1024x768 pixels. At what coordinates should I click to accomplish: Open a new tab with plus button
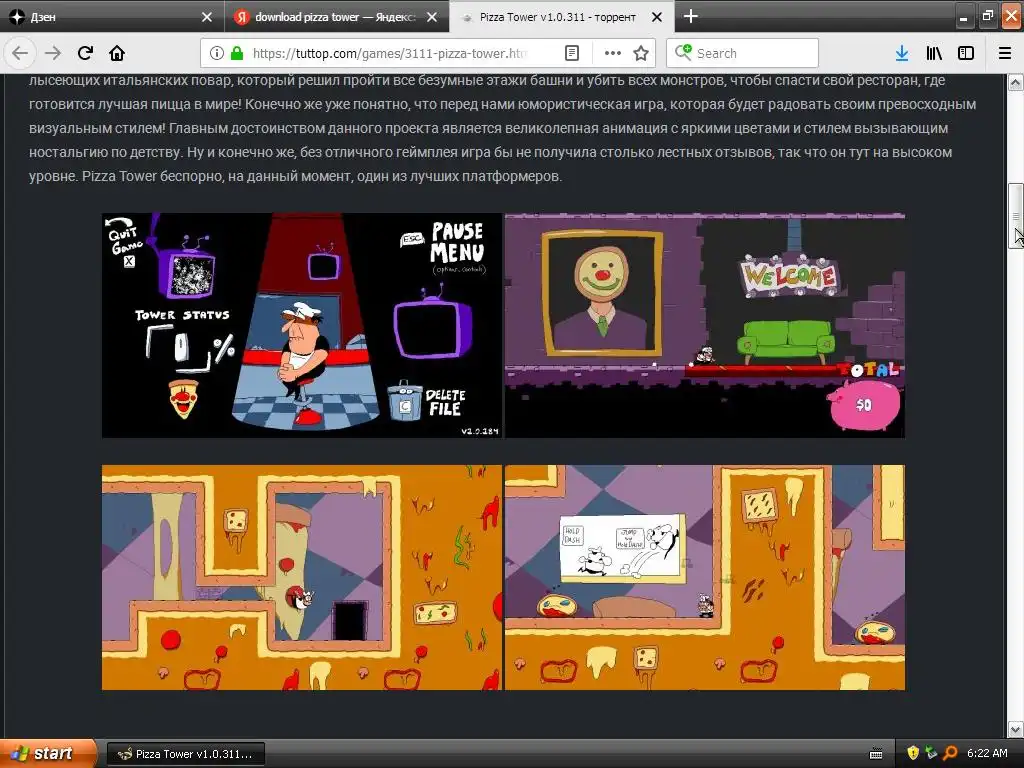[x=690, y=16]
